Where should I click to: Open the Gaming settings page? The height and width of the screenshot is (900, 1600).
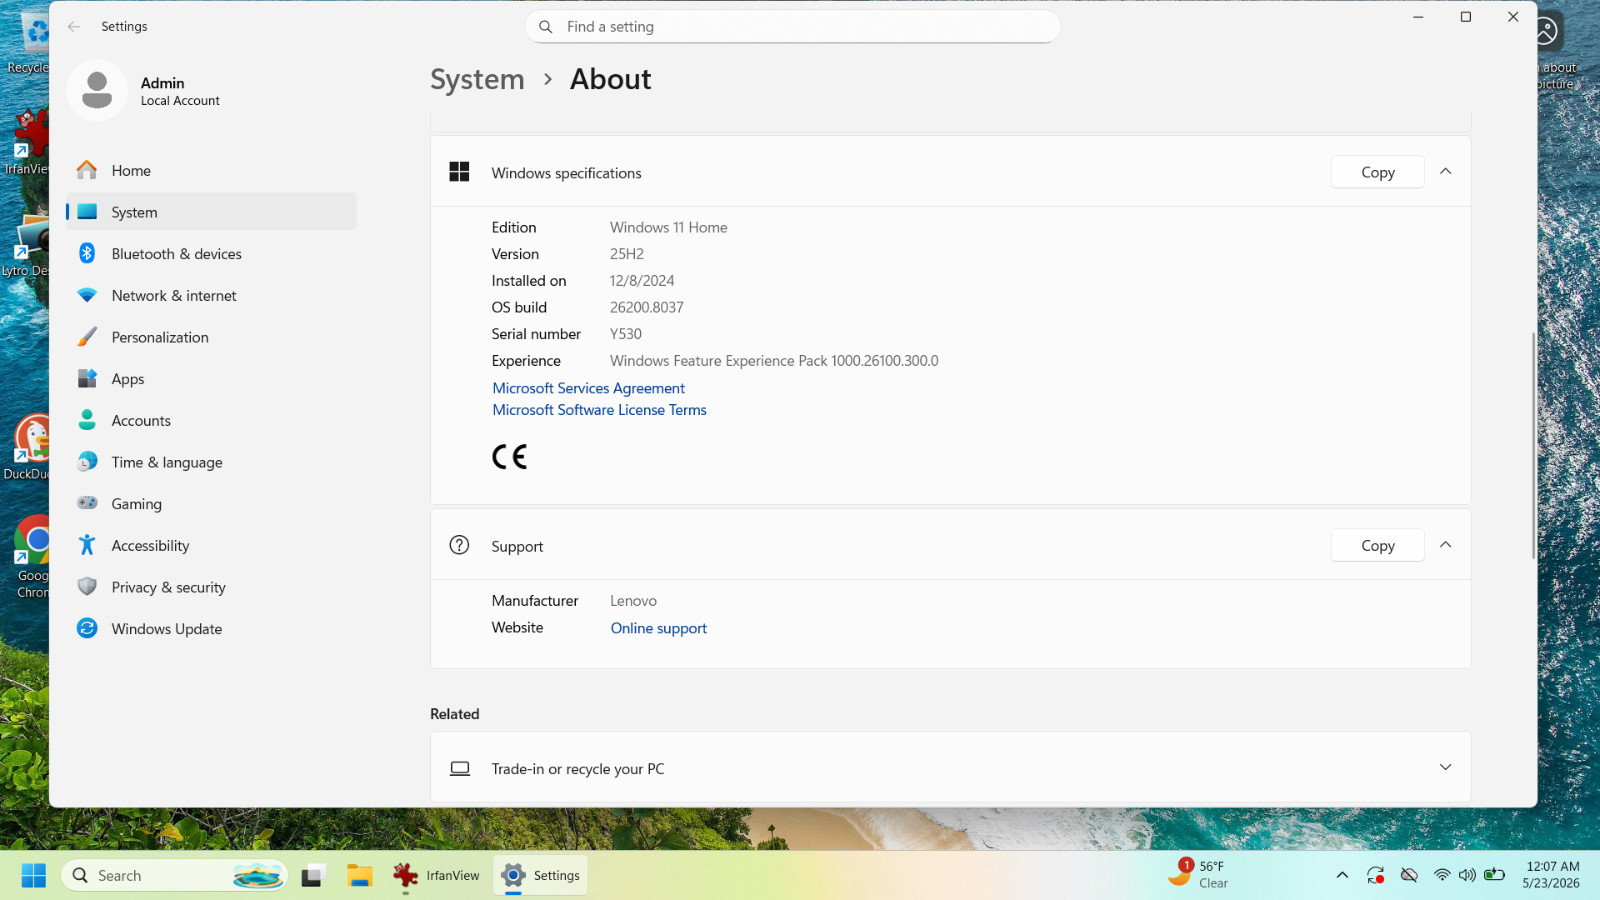pyautogui.click(x=211, y=504)
